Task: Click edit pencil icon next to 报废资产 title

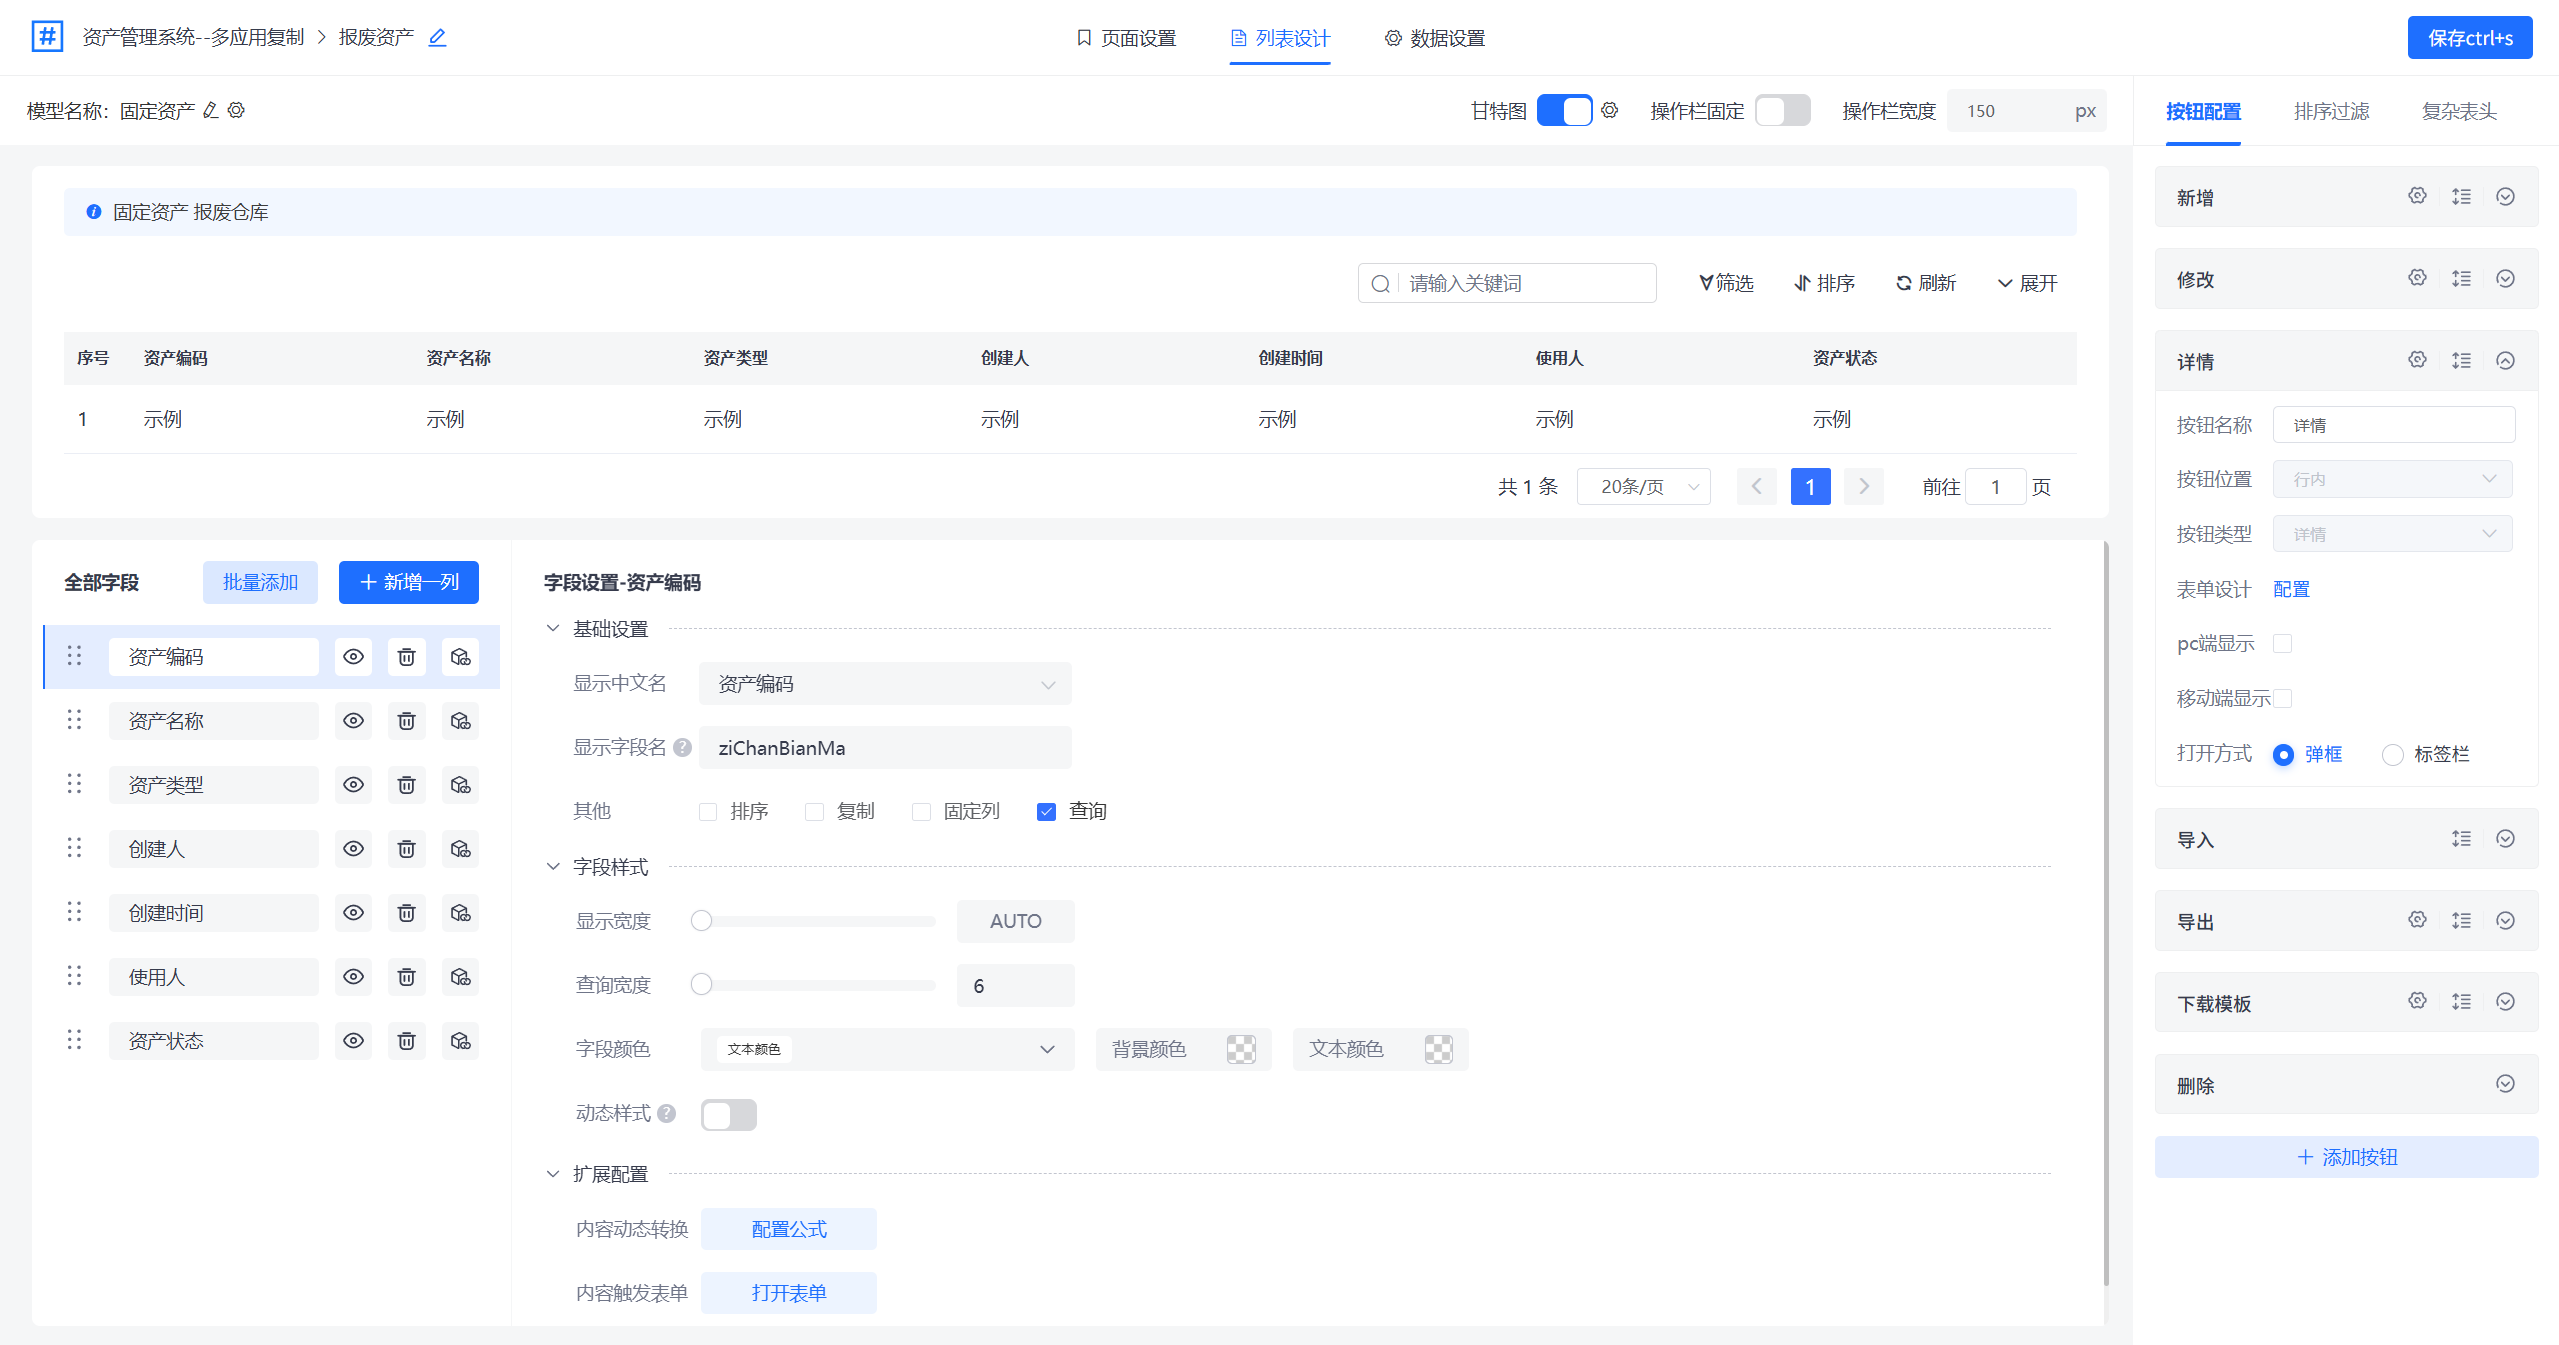Action: [x=437, y=38]
